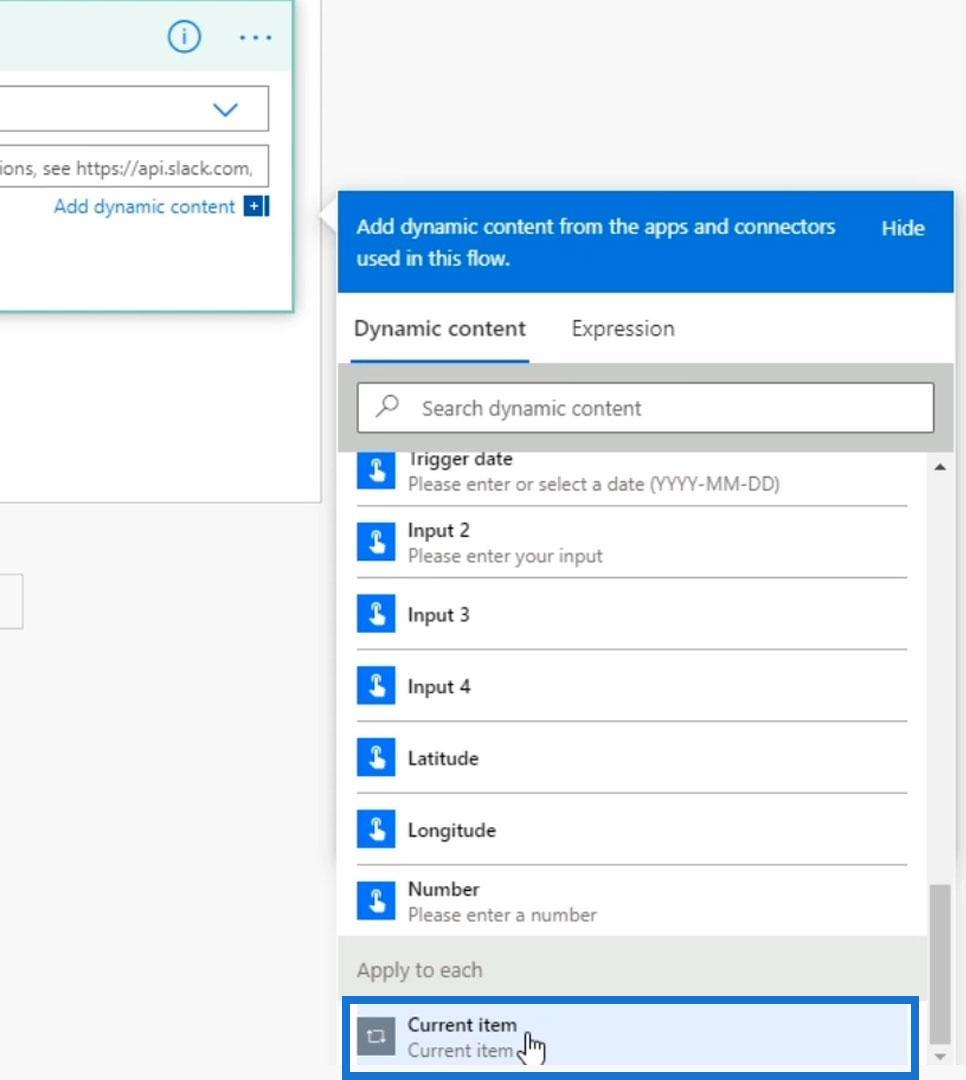Viewport: 966px width, 1080px height.
Task: Insert Latitude dynamic content
Action: (x=632, y=758)
